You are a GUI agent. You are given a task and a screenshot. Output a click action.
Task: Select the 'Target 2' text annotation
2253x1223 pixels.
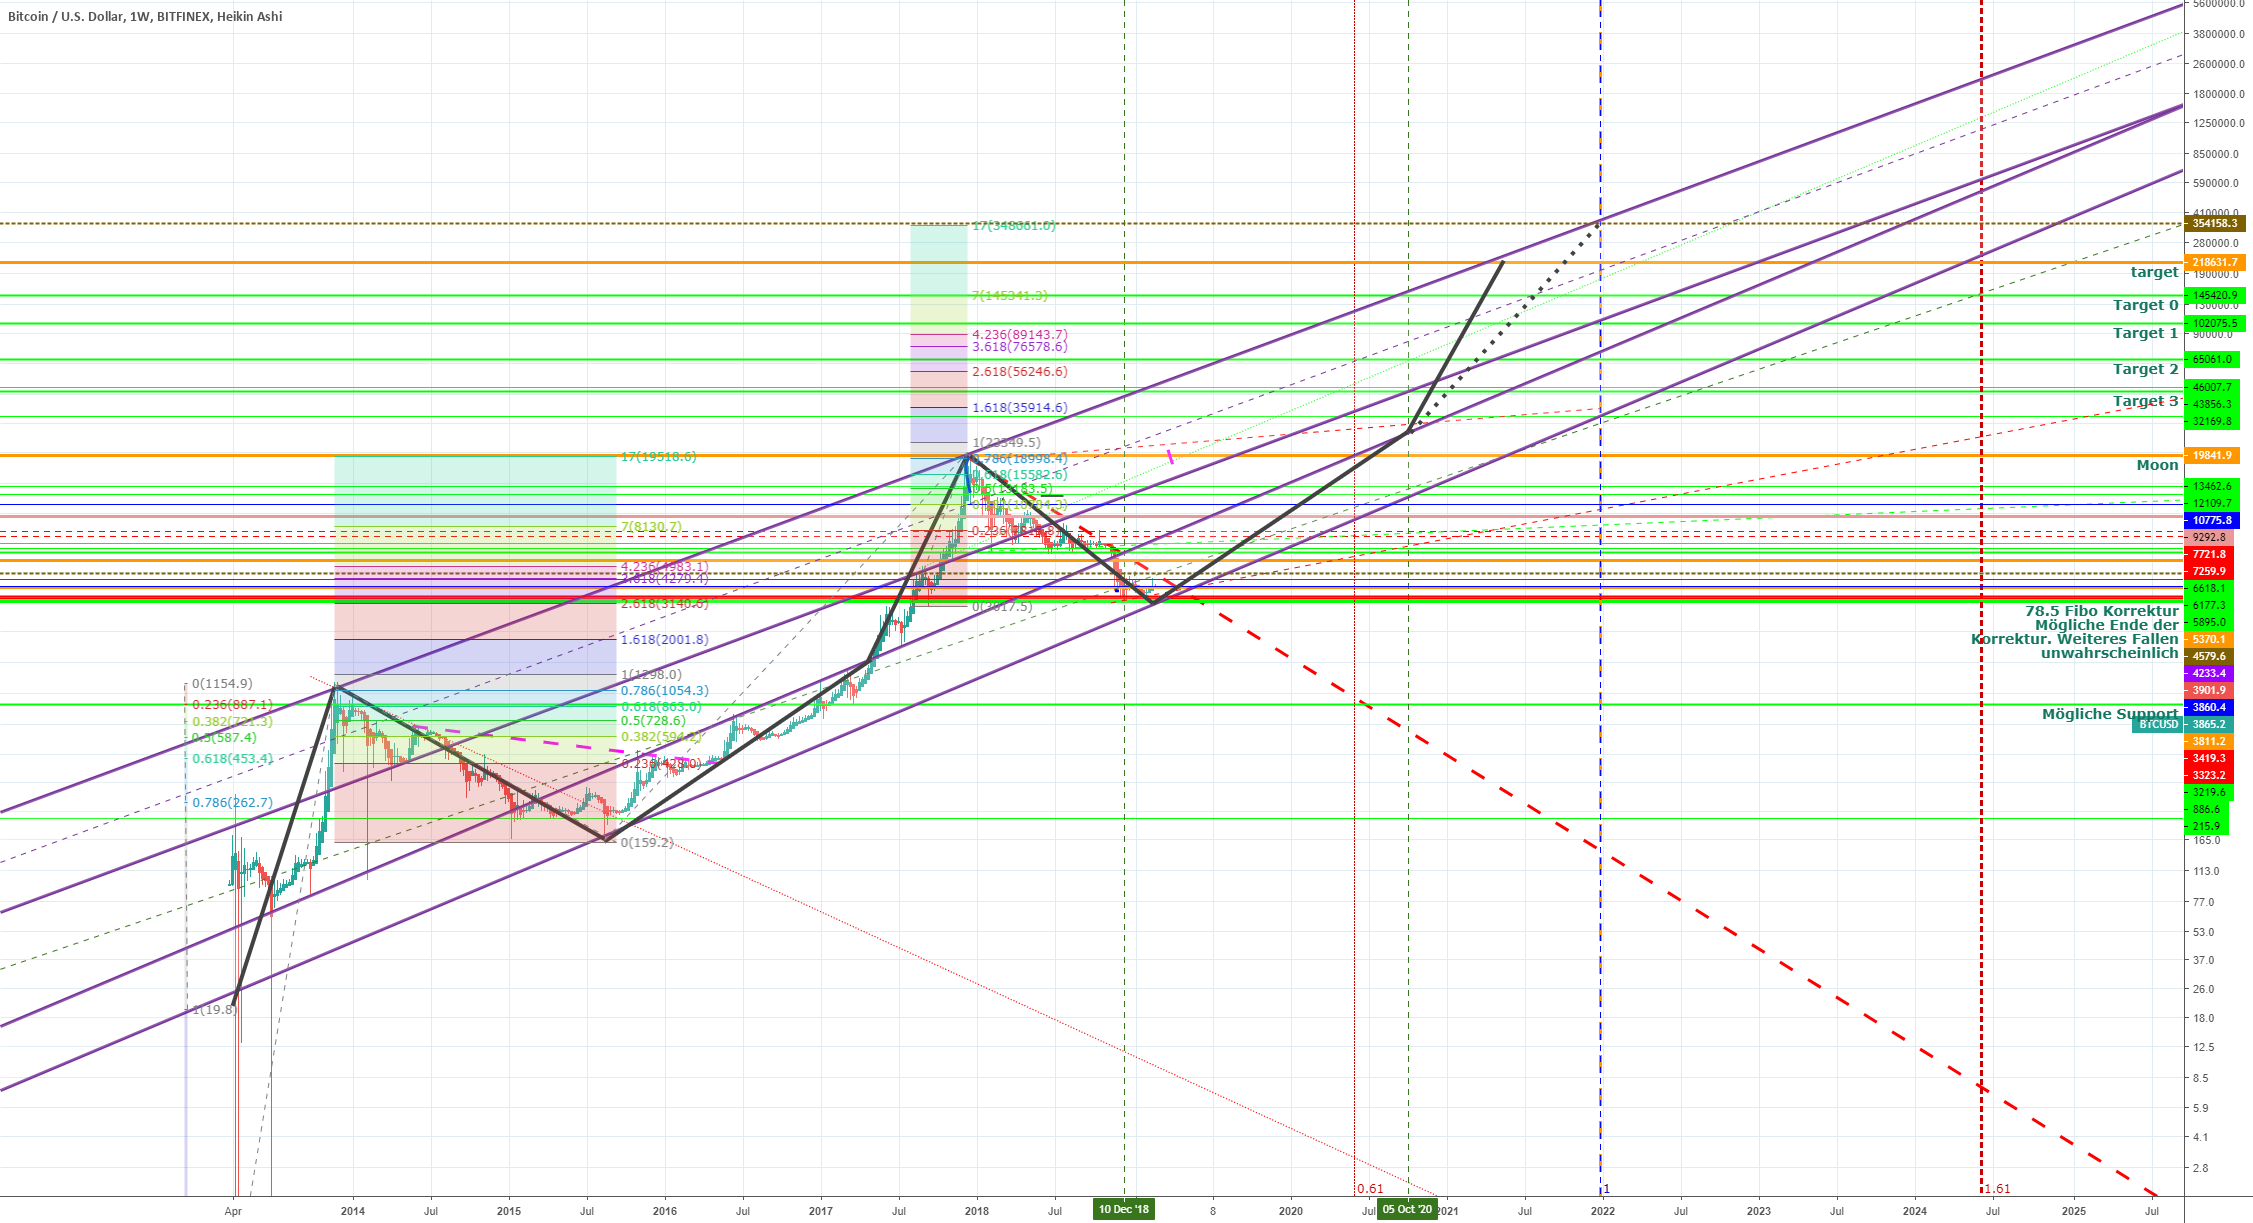click(2144, 369)
